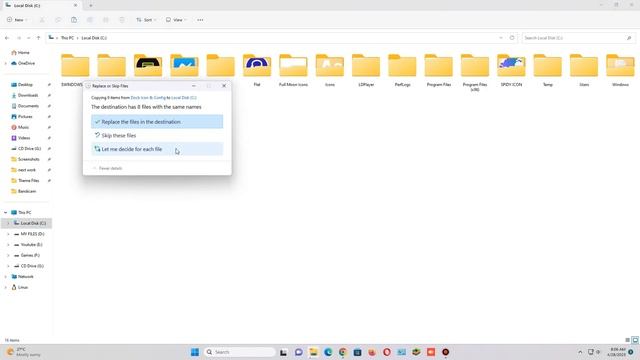Show hidden system tray icons chevron

click(x=580, y=352)
